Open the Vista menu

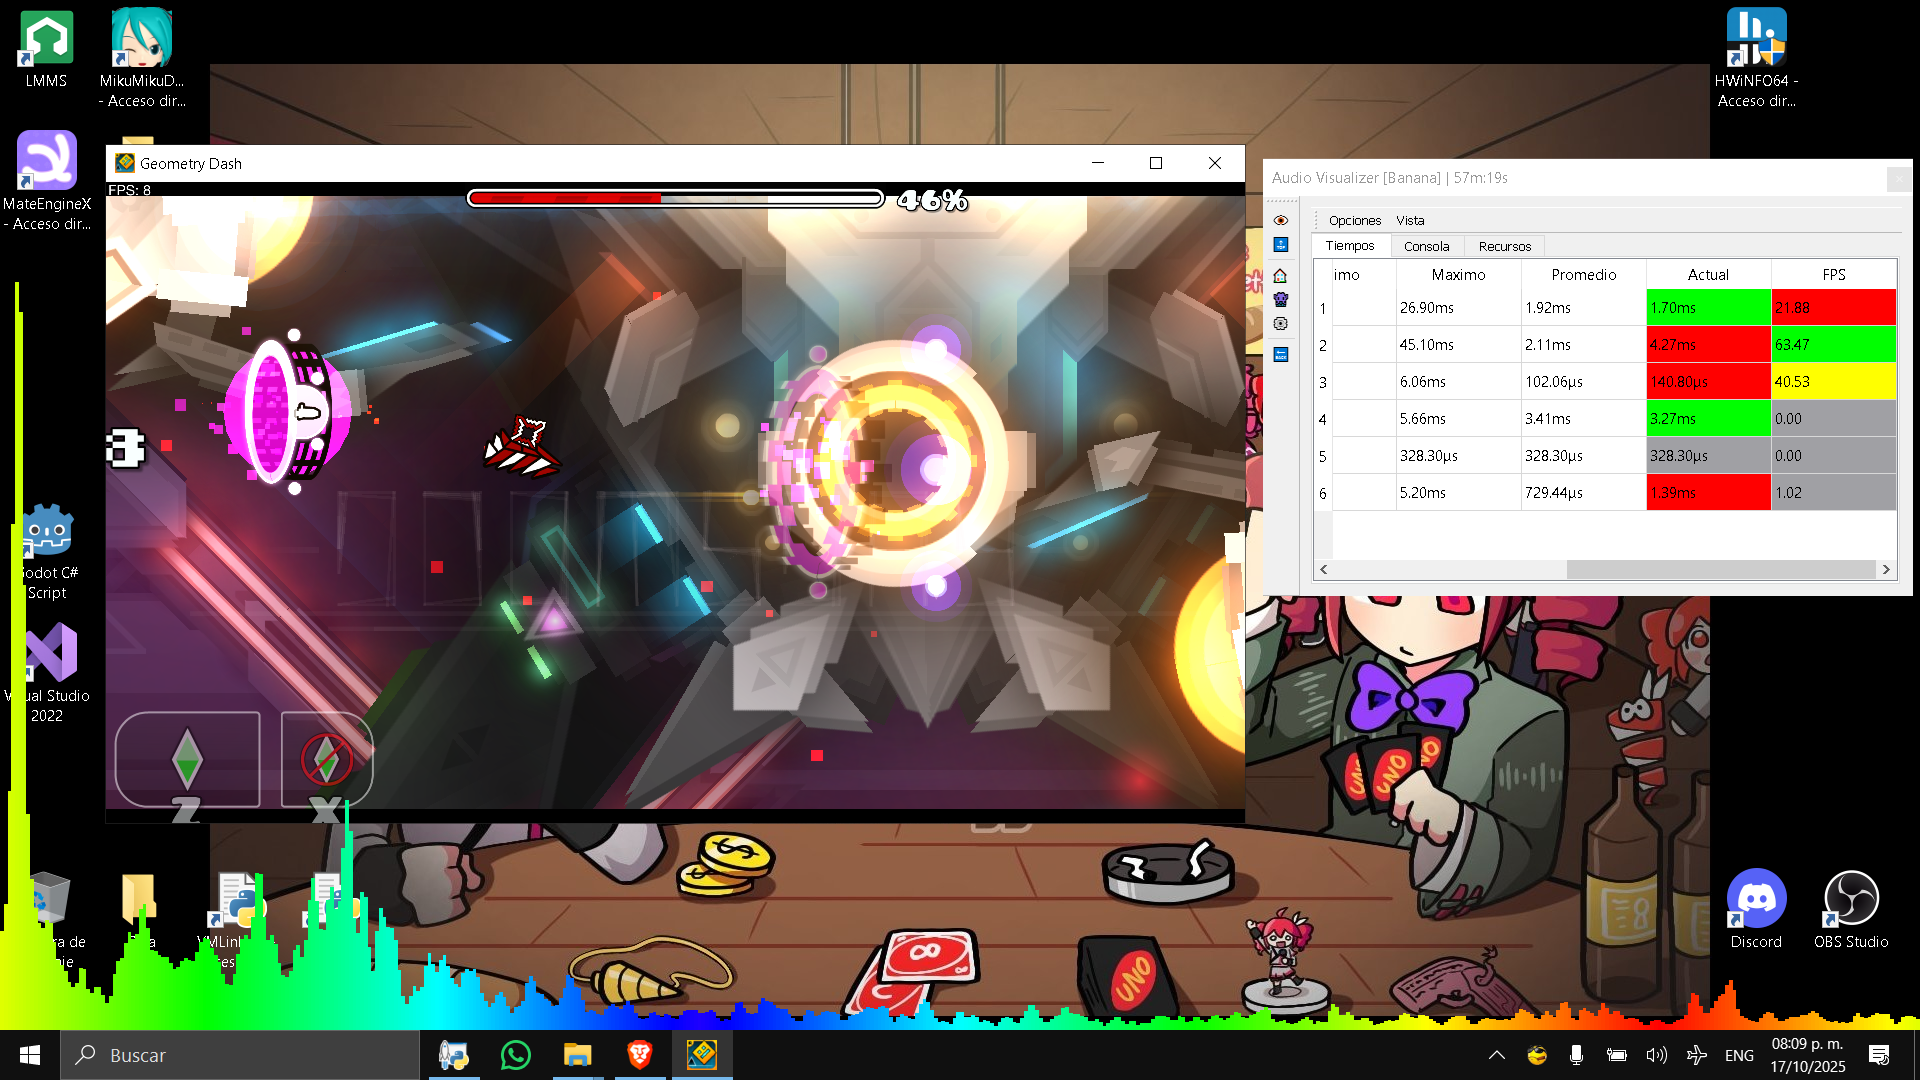tap(1410, 221)
